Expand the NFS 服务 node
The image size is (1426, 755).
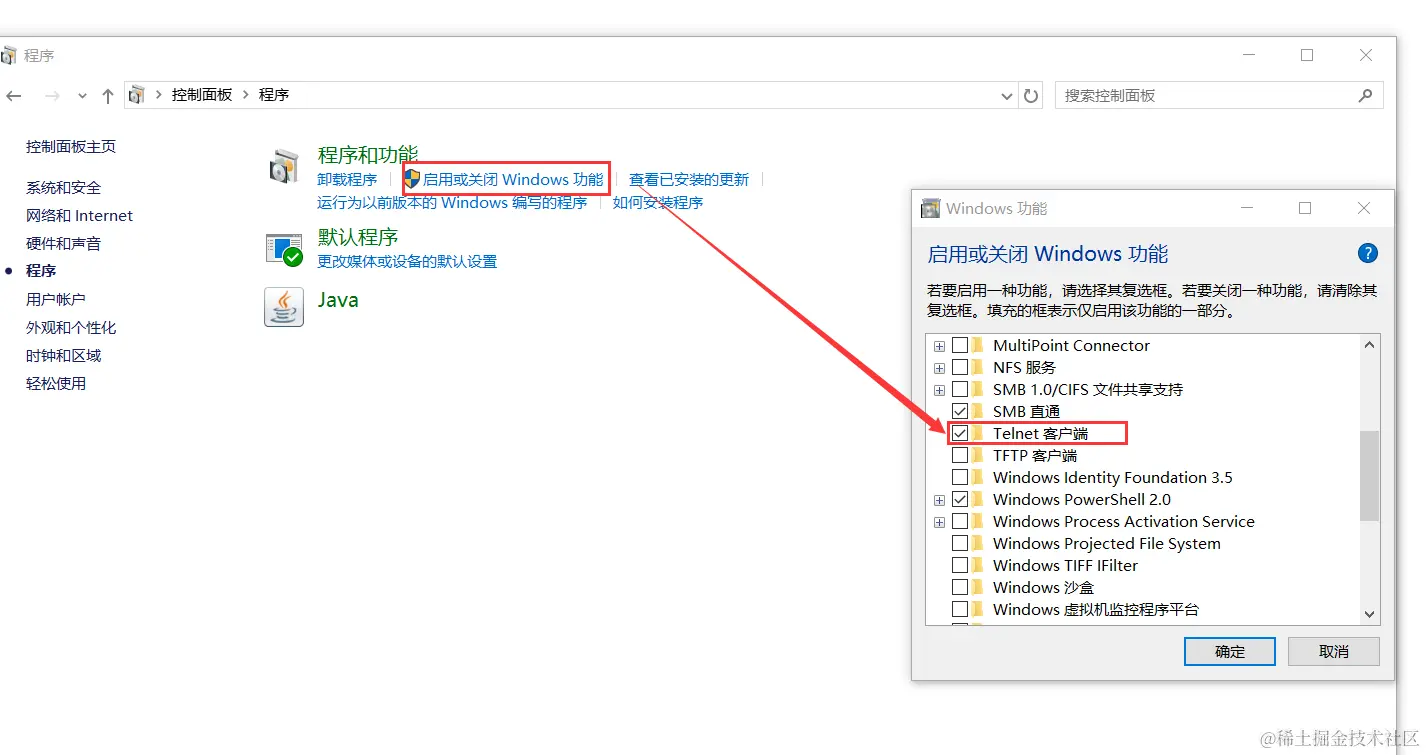click(939, 368)
